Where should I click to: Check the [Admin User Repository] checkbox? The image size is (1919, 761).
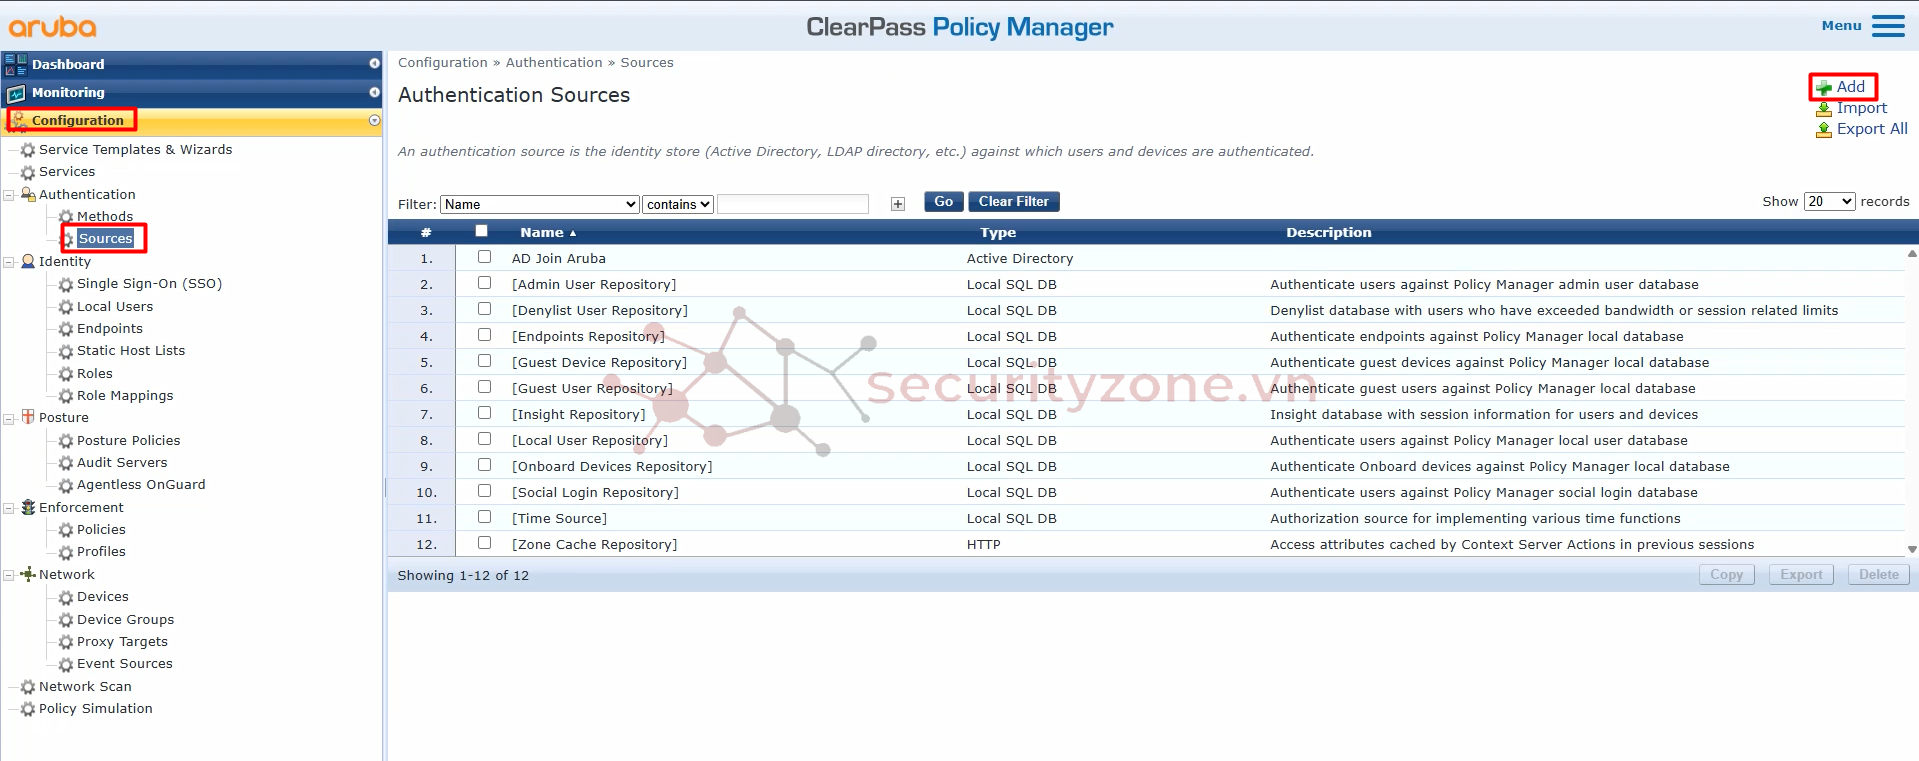click(485, 283)
